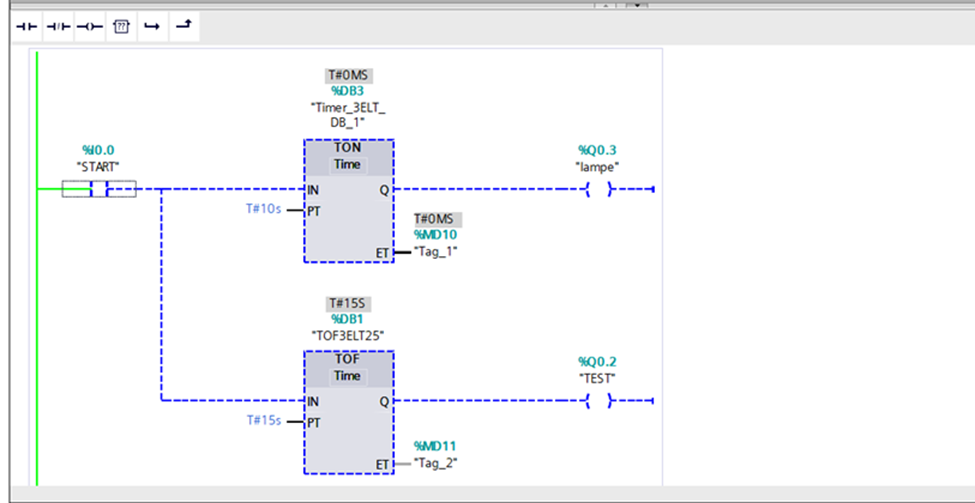Collapse pane with the up arrow
The height and width of the screenshot is (503, 975).
604,5
